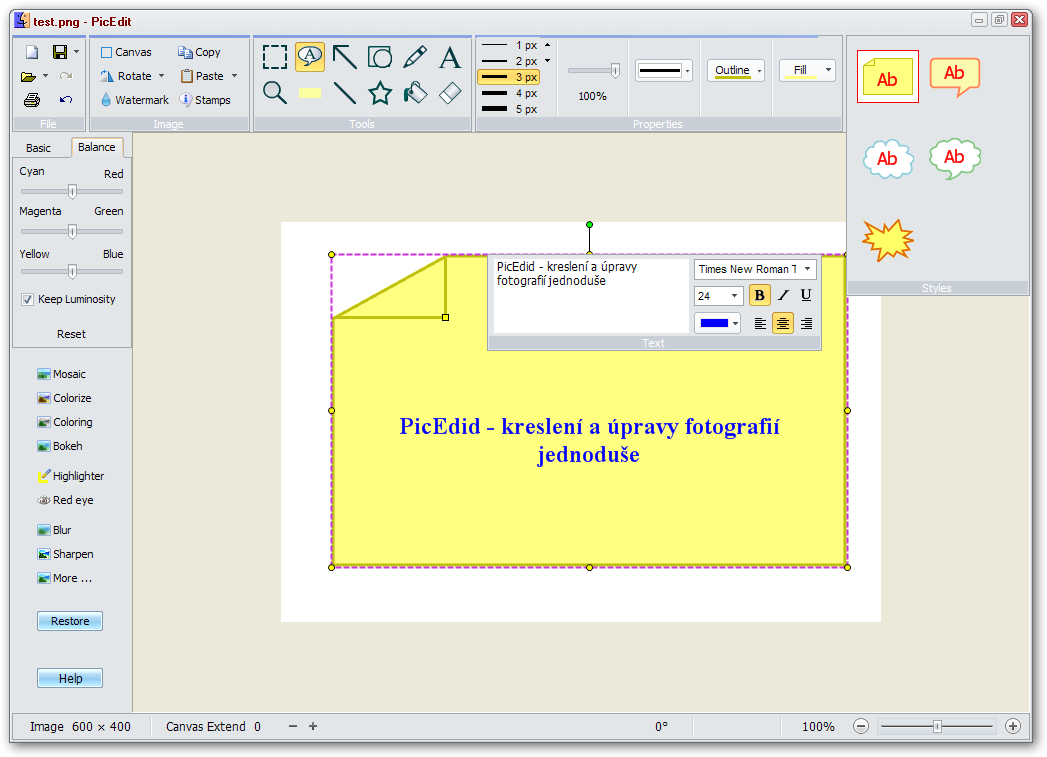
Task: Select the letter A text tool
Action: coord(450,57)
